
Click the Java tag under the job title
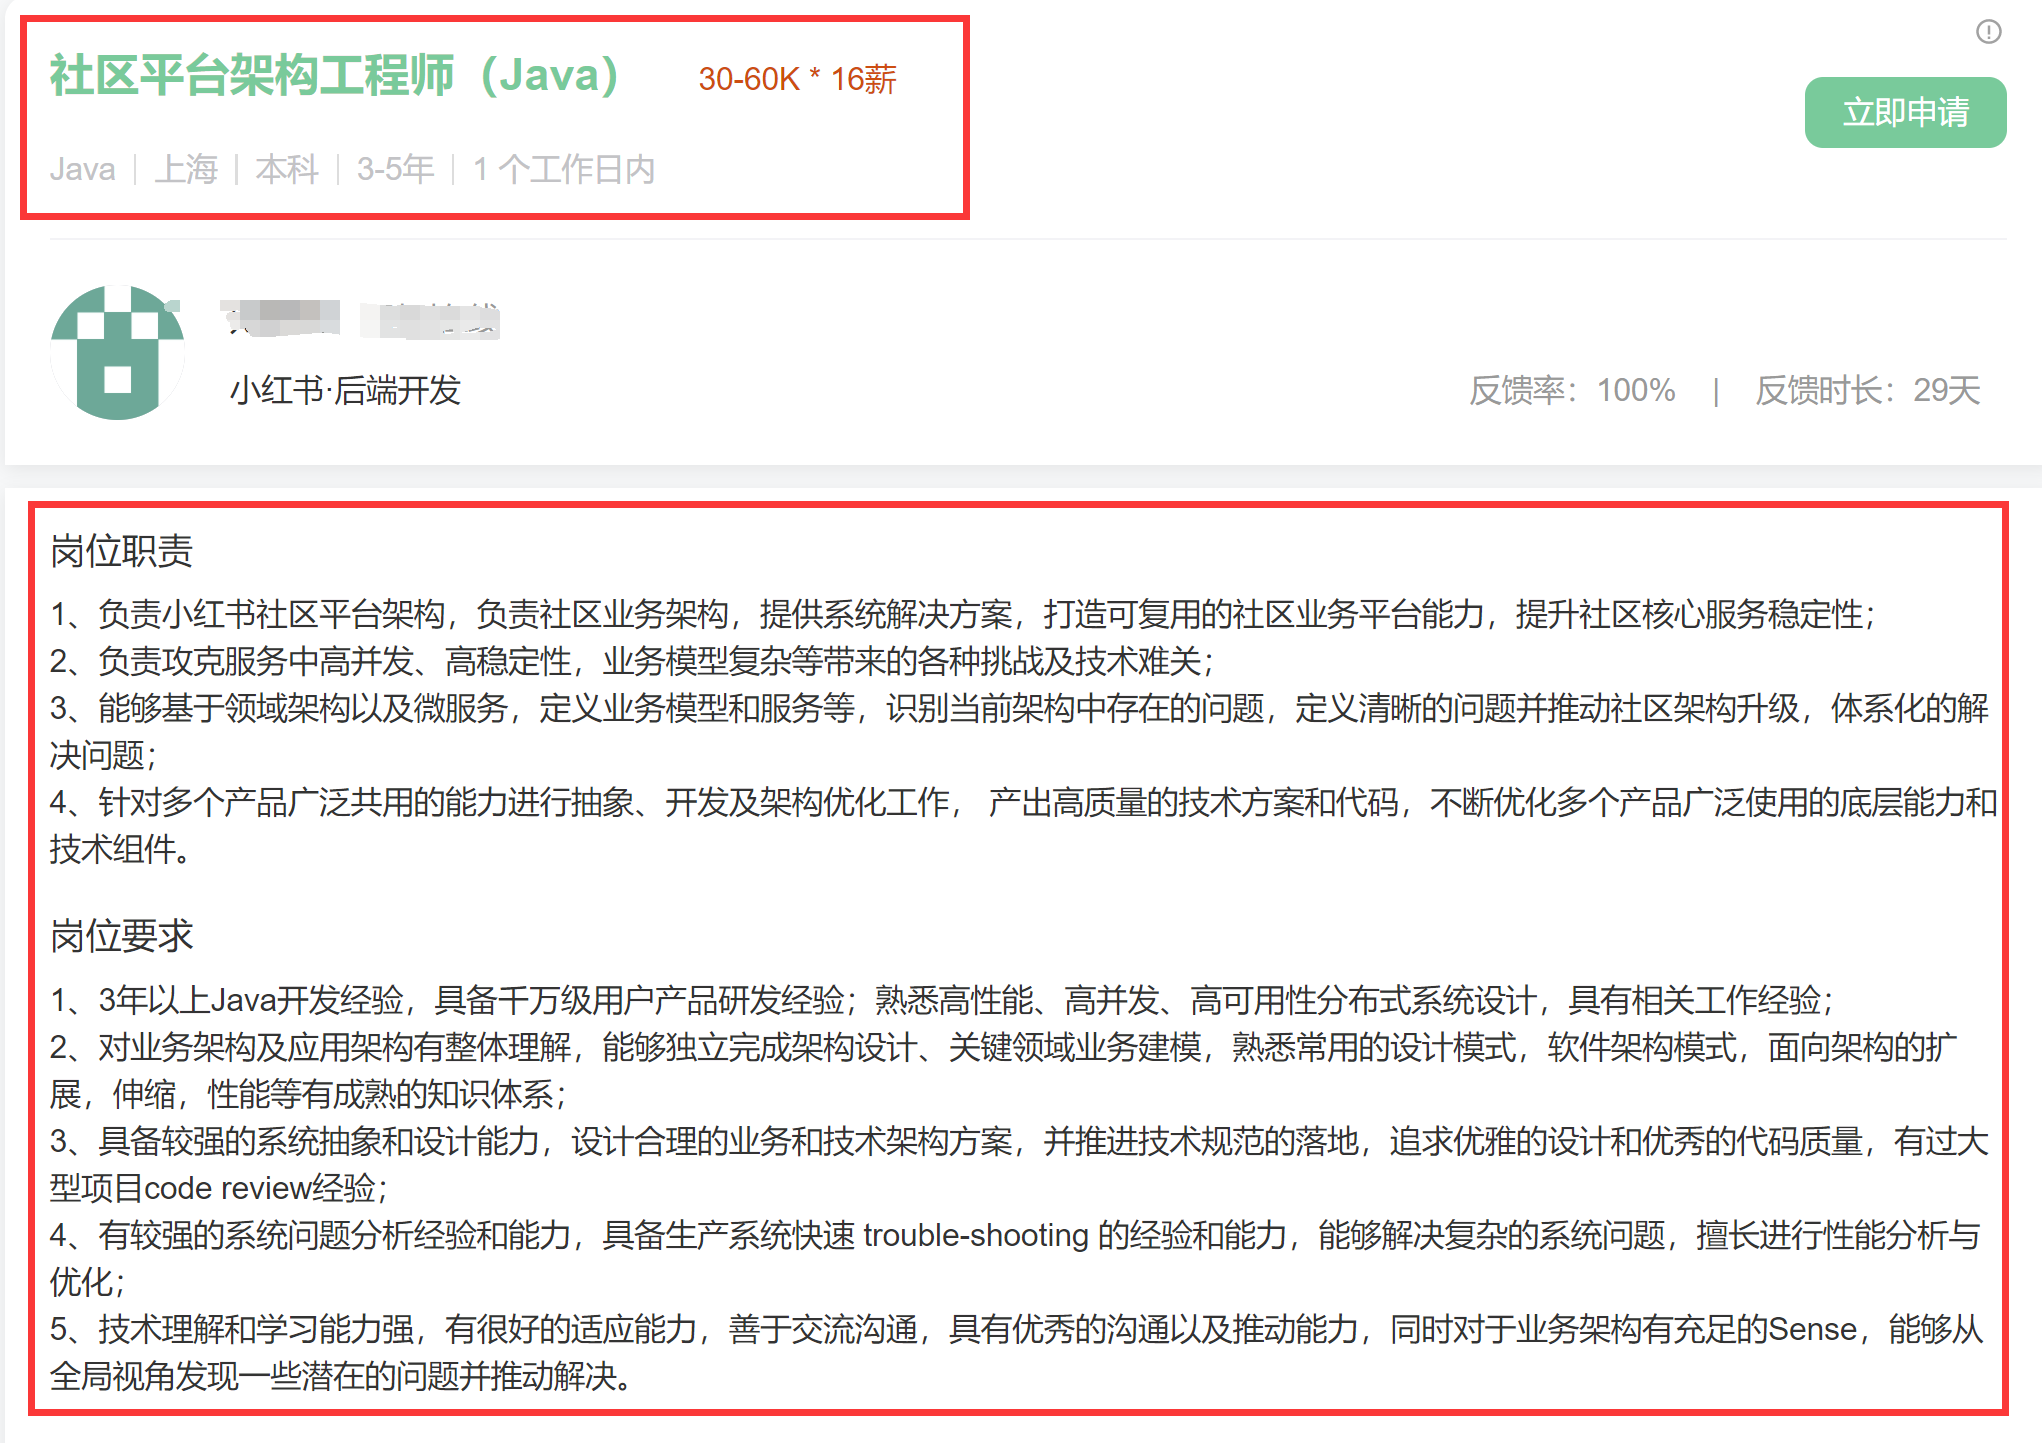click(83, 169)
